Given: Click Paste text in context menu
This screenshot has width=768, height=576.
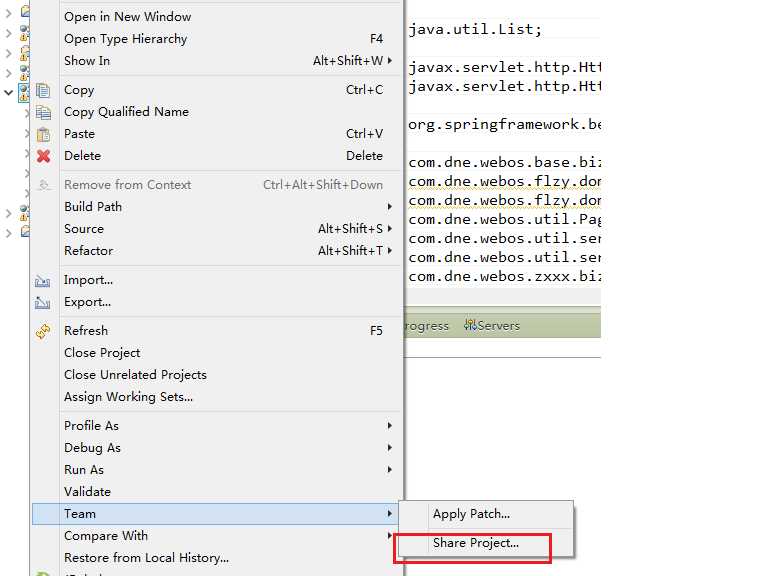Looking at the screenshot, I should (79, 134).
